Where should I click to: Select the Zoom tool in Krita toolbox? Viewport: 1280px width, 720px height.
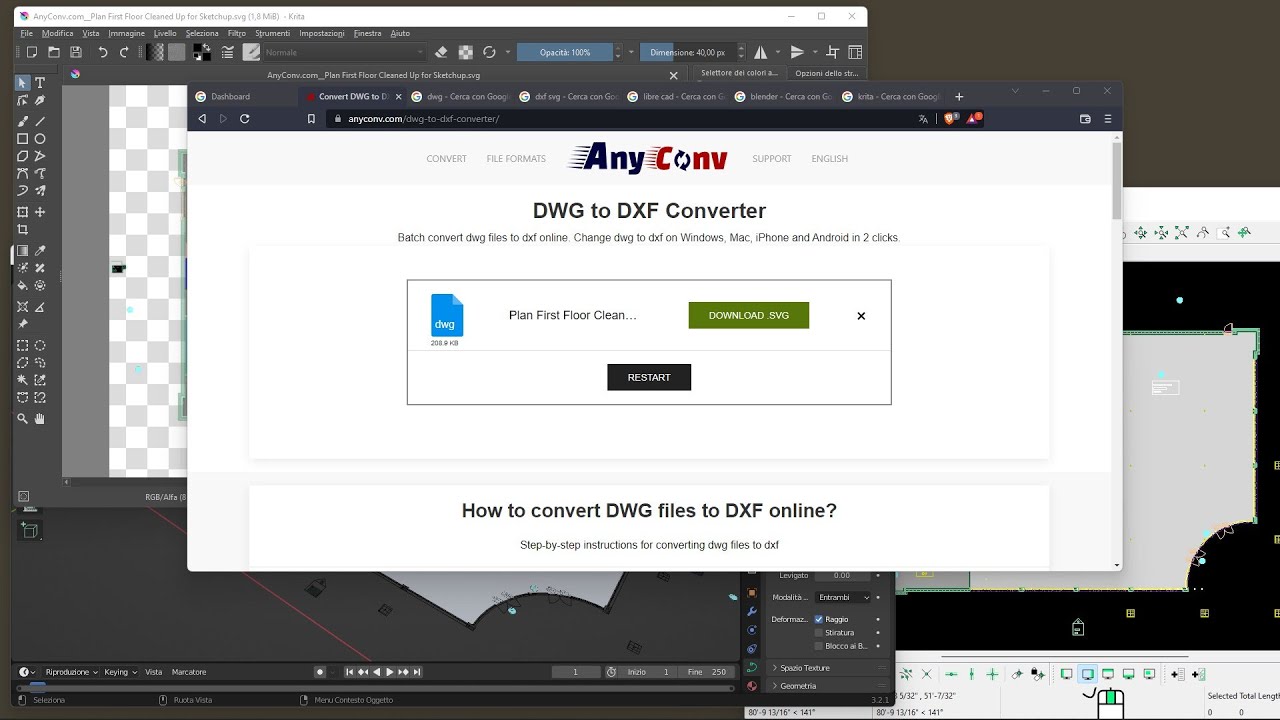coord(23,418)
